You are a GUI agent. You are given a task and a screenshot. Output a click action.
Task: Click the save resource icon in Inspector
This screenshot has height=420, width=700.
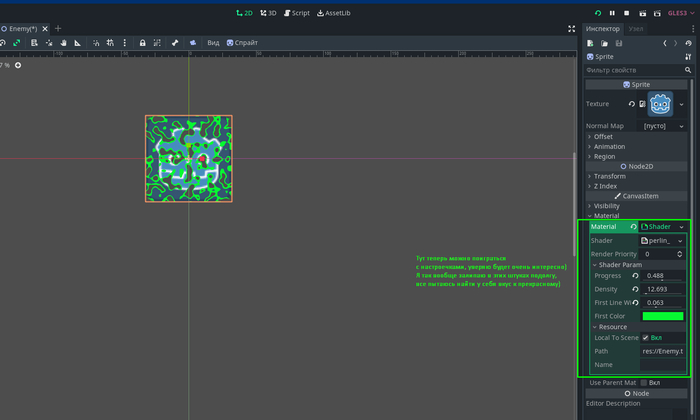click(x=619, y=43)
